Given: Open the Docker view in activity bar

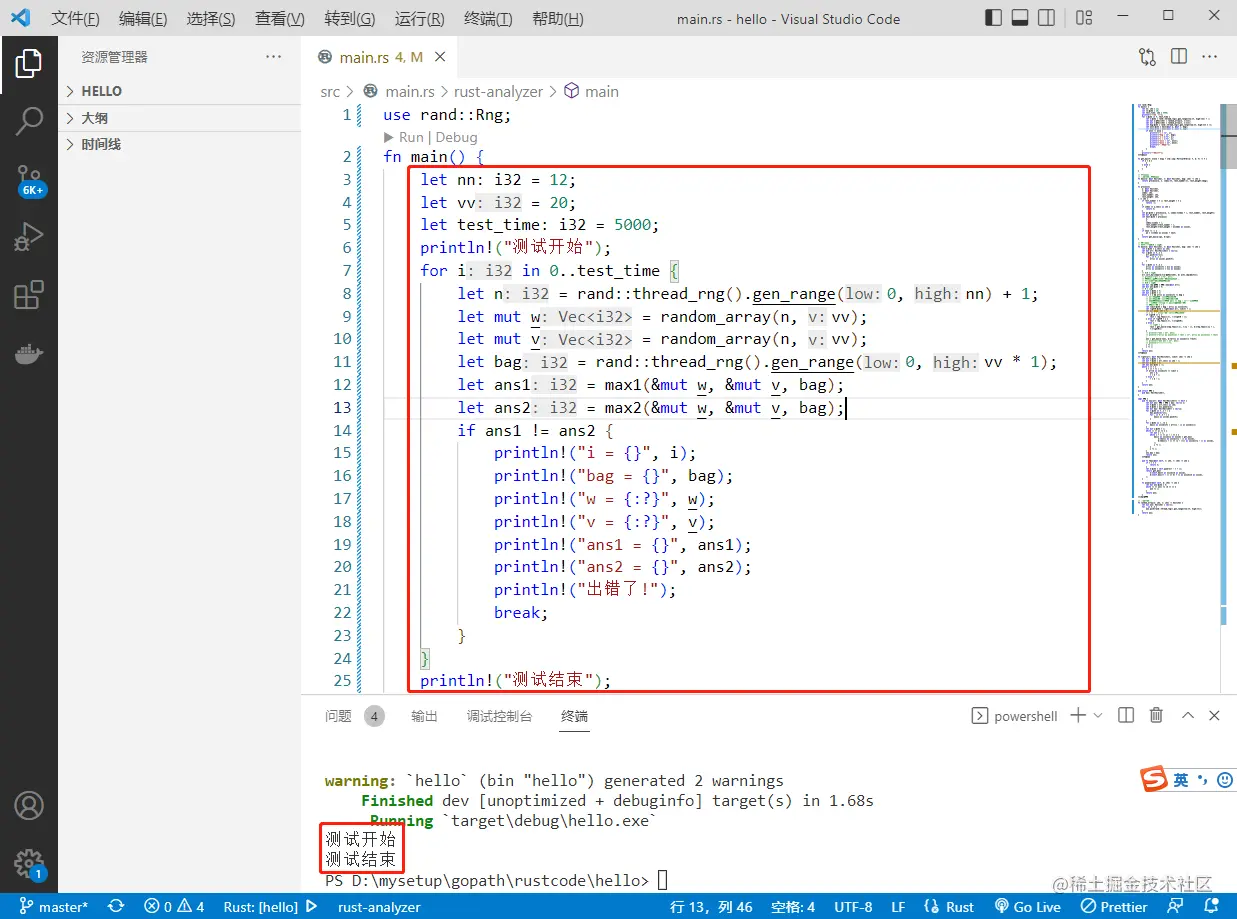Looking at the screenshot, I should 29,353.
